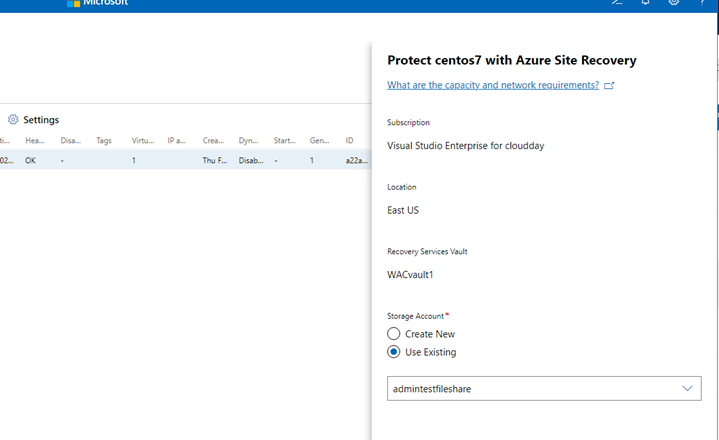
Task: Open the capacity and network requirements link
Action: tap(493, 85)
